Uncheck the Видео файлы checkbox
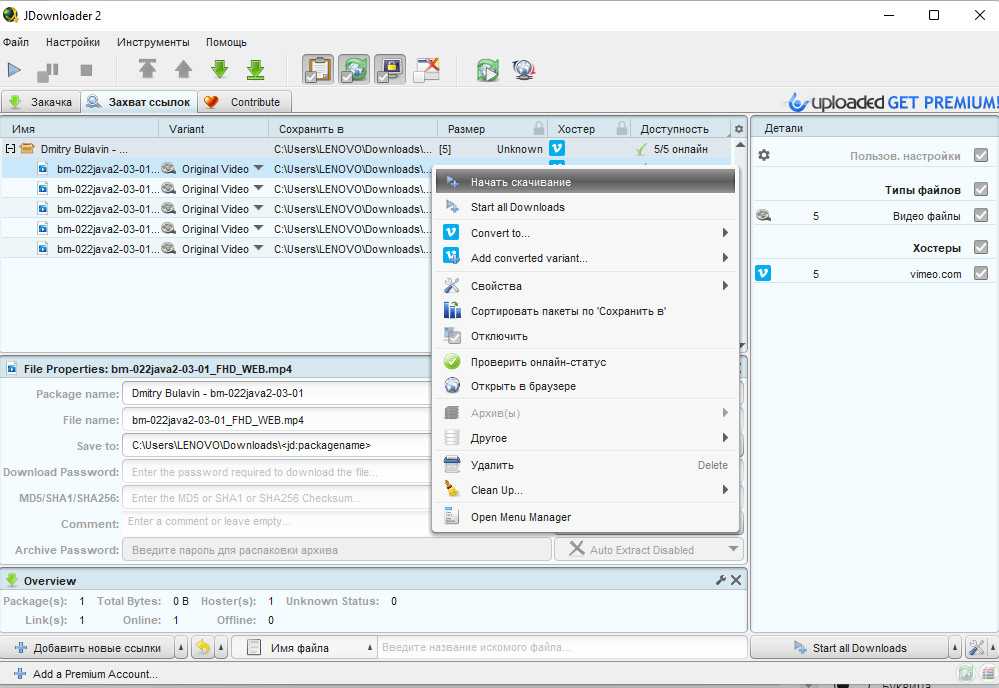 [980, 216]
